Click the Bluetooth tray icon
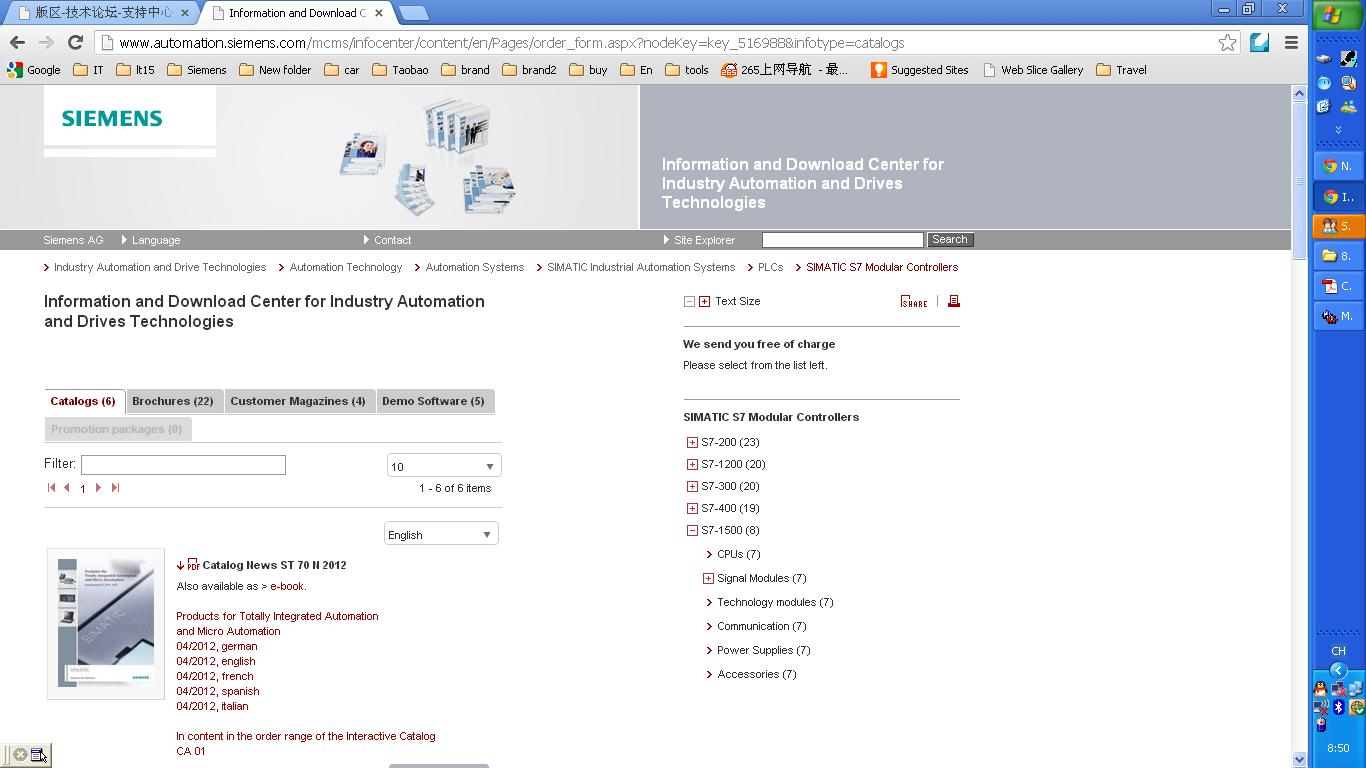This screenshot has width=1366, height=768. [x=1339, y=707]
